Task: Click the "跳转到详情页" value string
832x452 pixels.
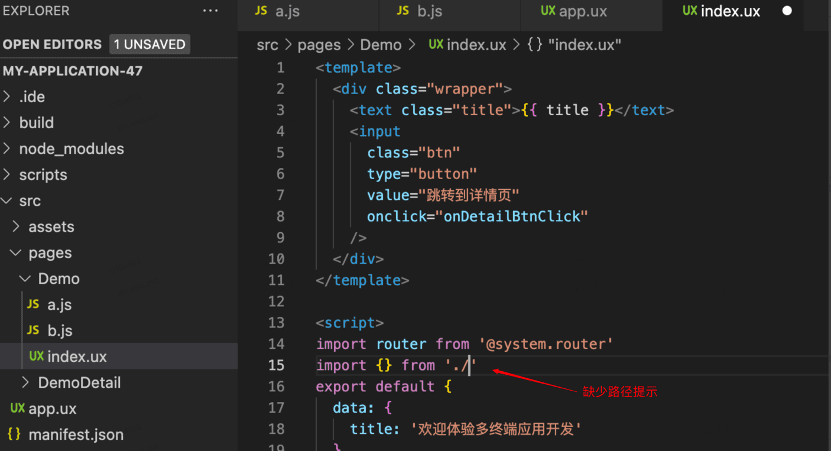Action: pos(469,195)
